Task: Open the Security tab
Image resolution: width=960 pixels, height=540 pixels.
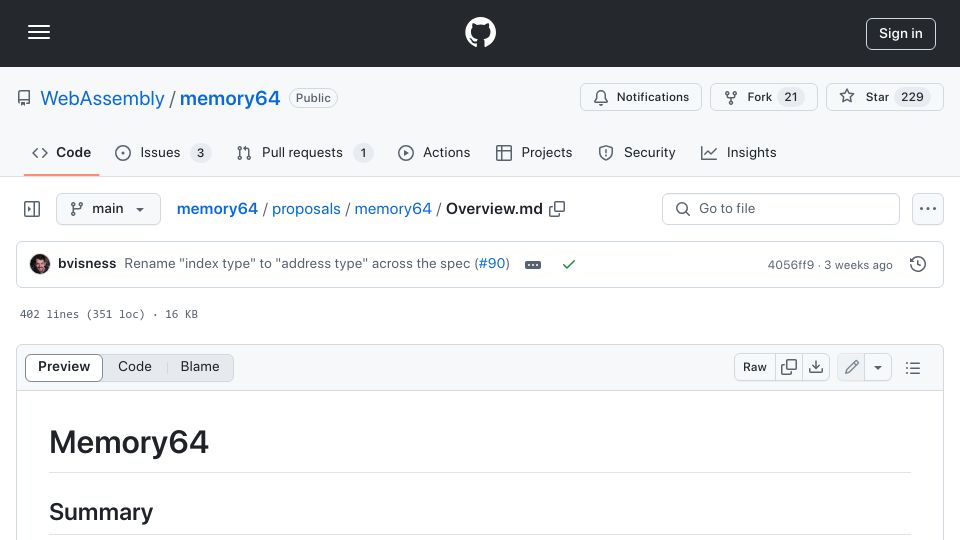Action: click(x=637, y=152)
